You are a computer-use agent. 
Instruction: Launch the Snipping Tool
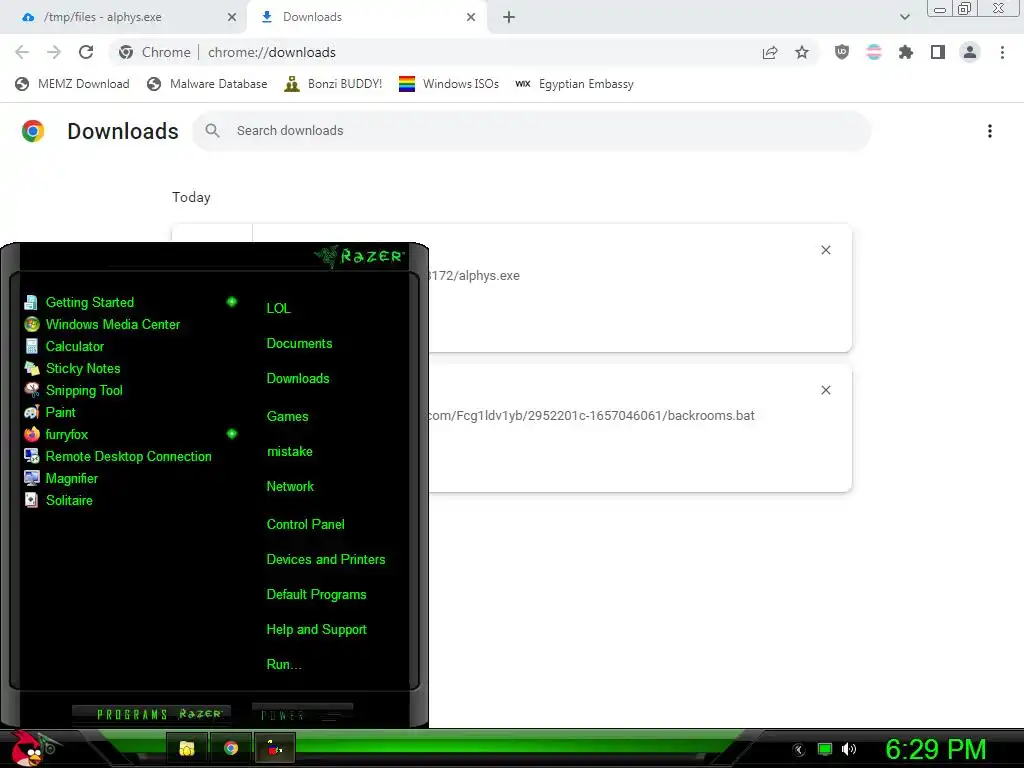(x=74, y=391)
